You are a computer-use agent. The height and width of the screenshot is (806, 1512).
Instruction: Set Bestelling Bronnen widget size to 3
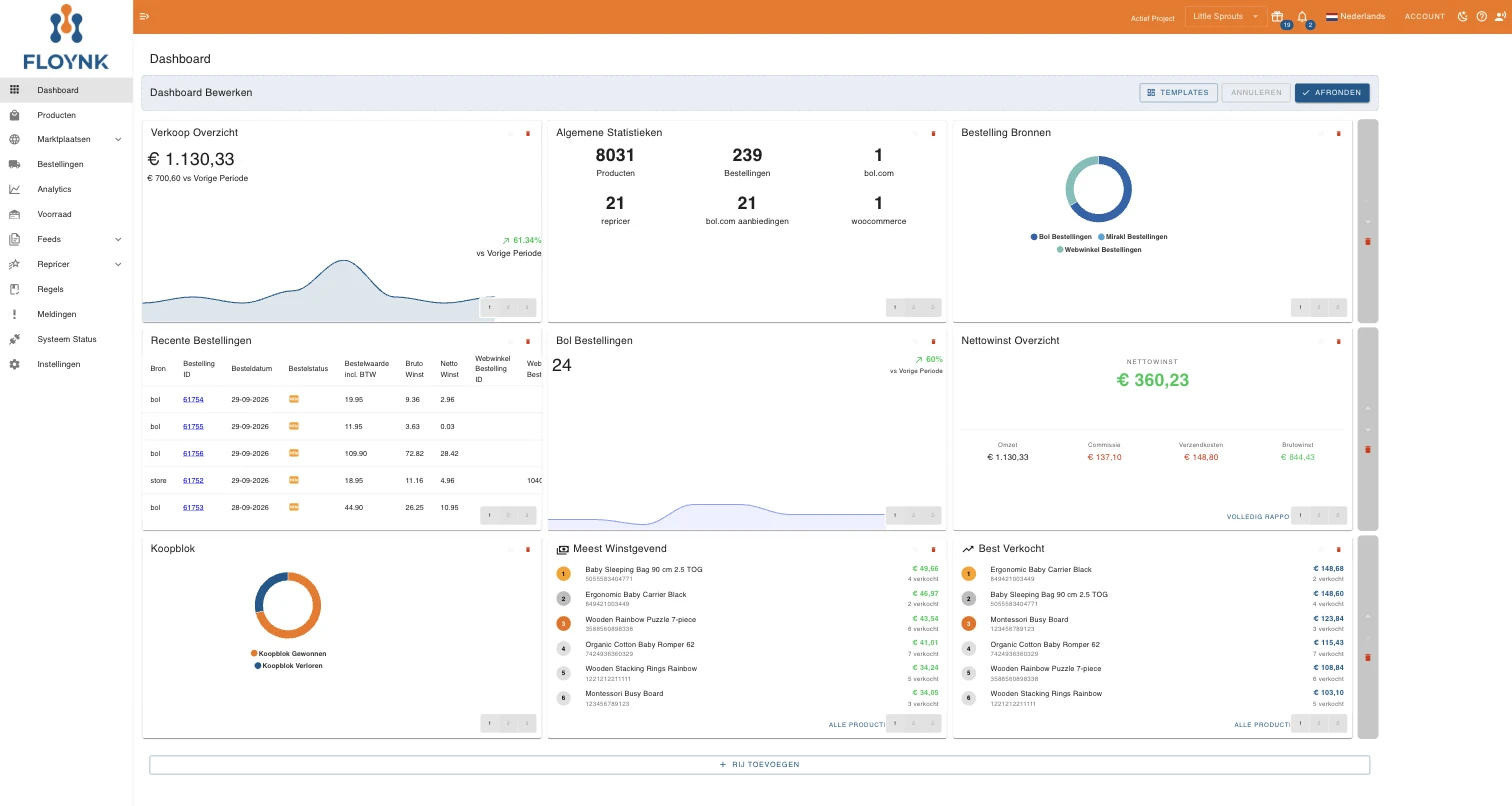[x=1337, y=308]
